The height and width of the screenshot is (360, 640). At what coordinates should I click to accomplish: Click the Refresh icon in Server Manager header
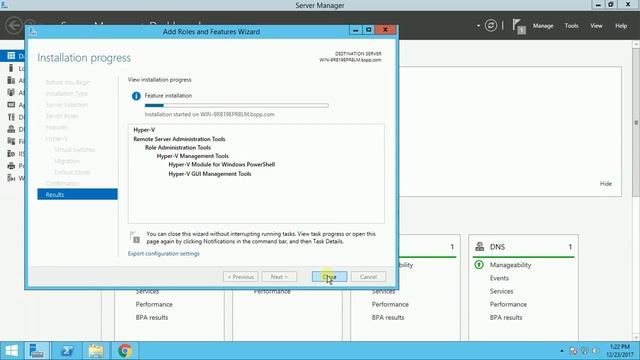coord(491,26)
